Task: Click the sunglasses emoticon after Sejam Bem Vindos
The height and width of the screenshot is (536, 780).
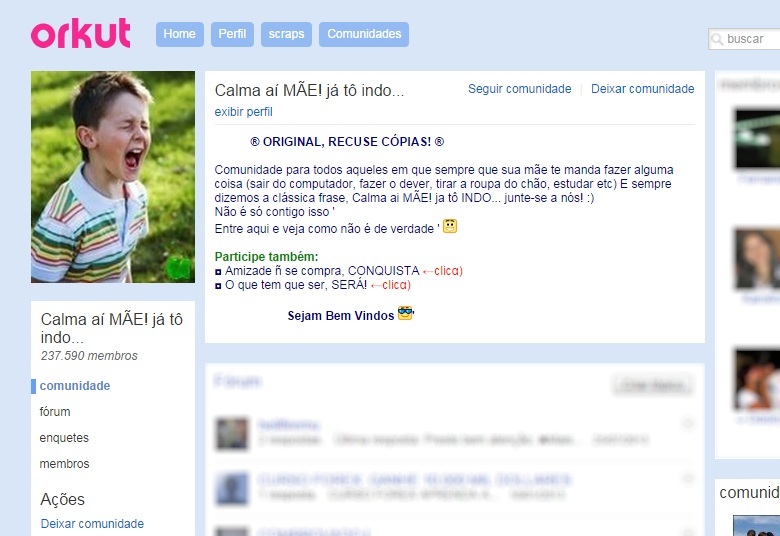Action: [x=405, y=313]
